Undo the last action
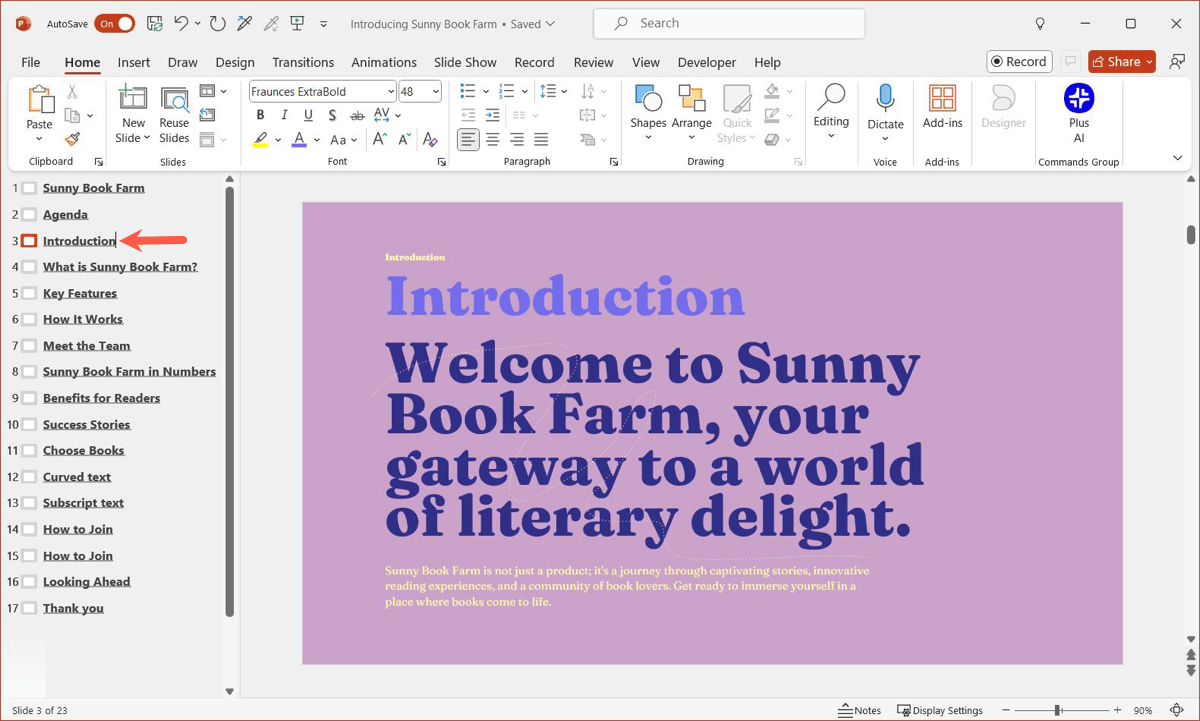 coord(181,23)
